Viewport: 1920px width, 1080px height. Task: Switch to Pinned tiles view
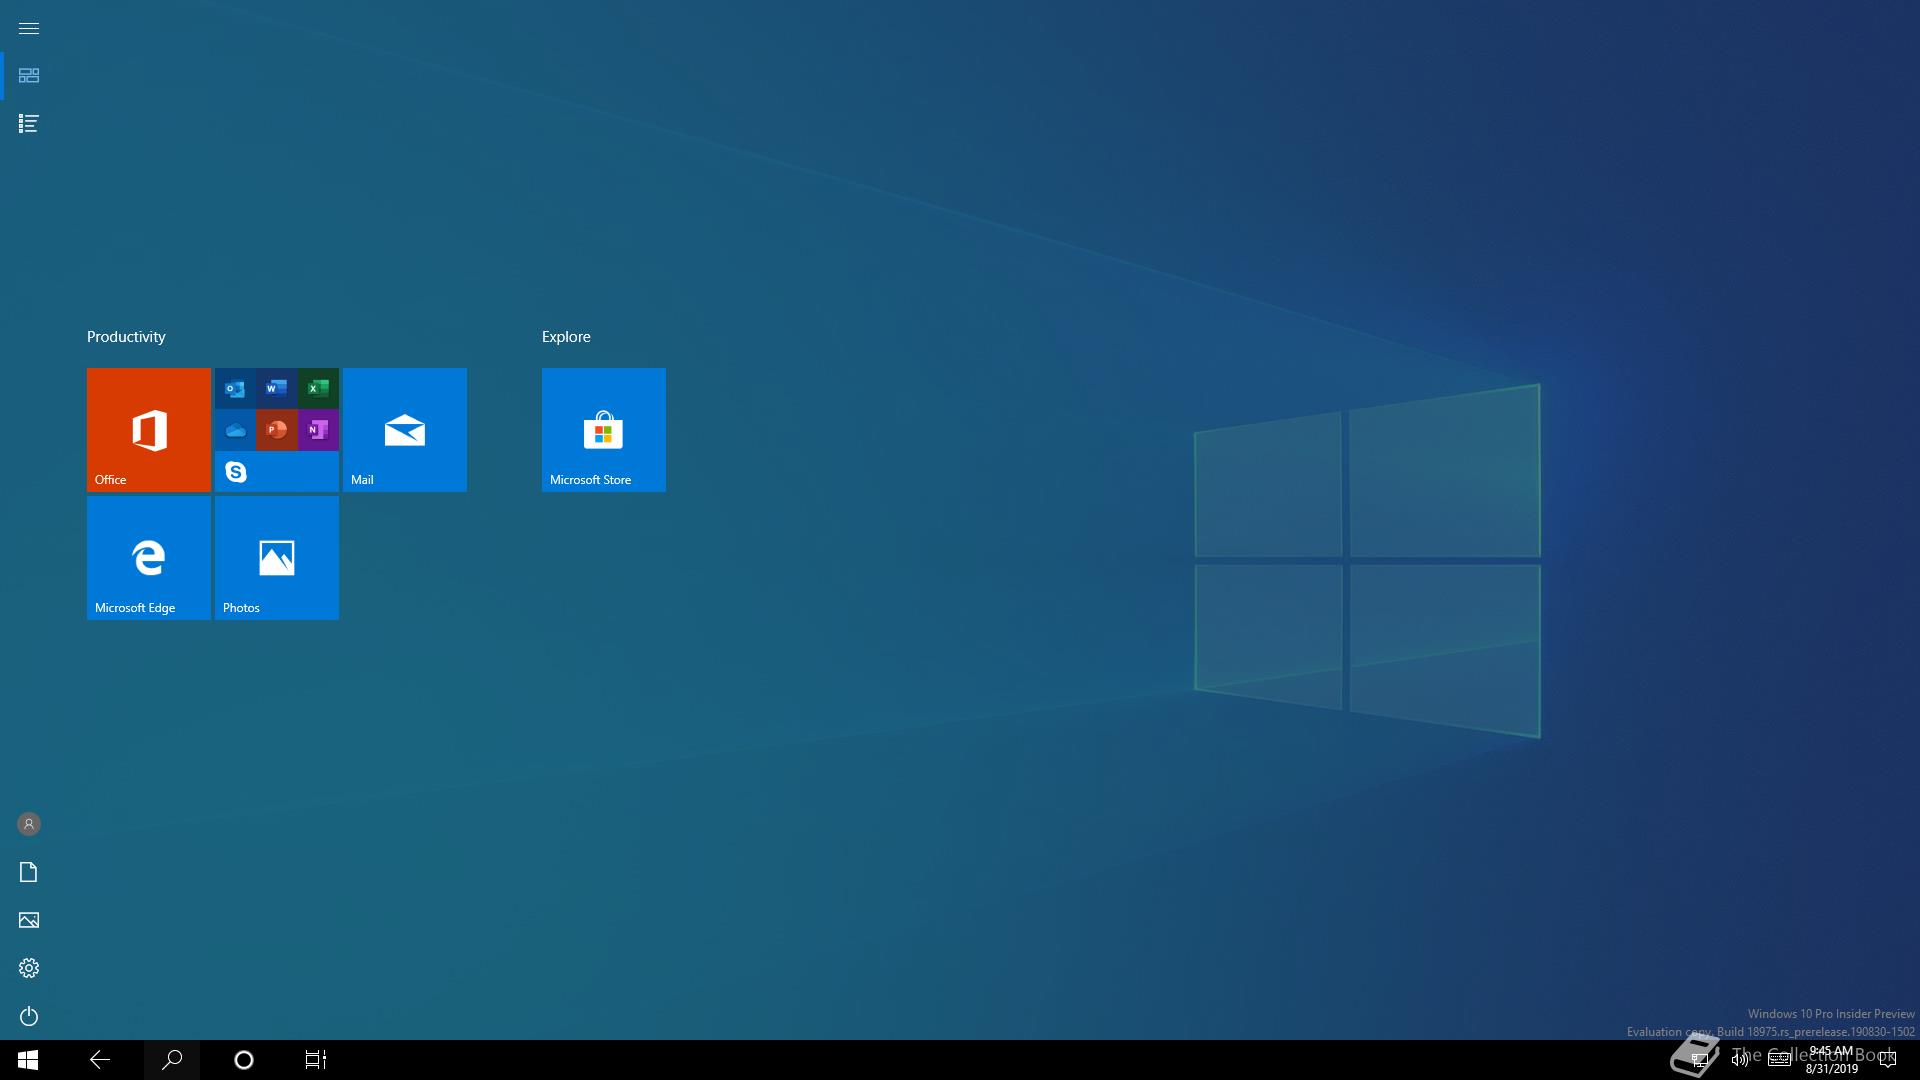point(28,76)
